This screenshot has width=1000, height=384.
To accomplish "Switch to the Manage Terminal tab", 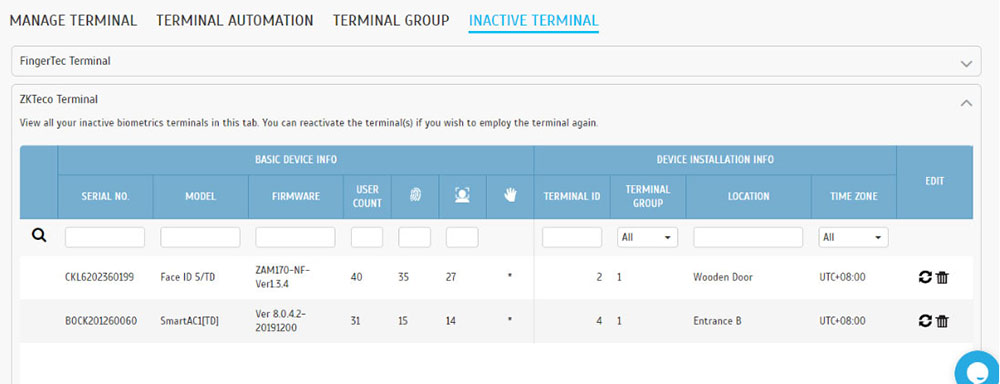I will 73,20.
